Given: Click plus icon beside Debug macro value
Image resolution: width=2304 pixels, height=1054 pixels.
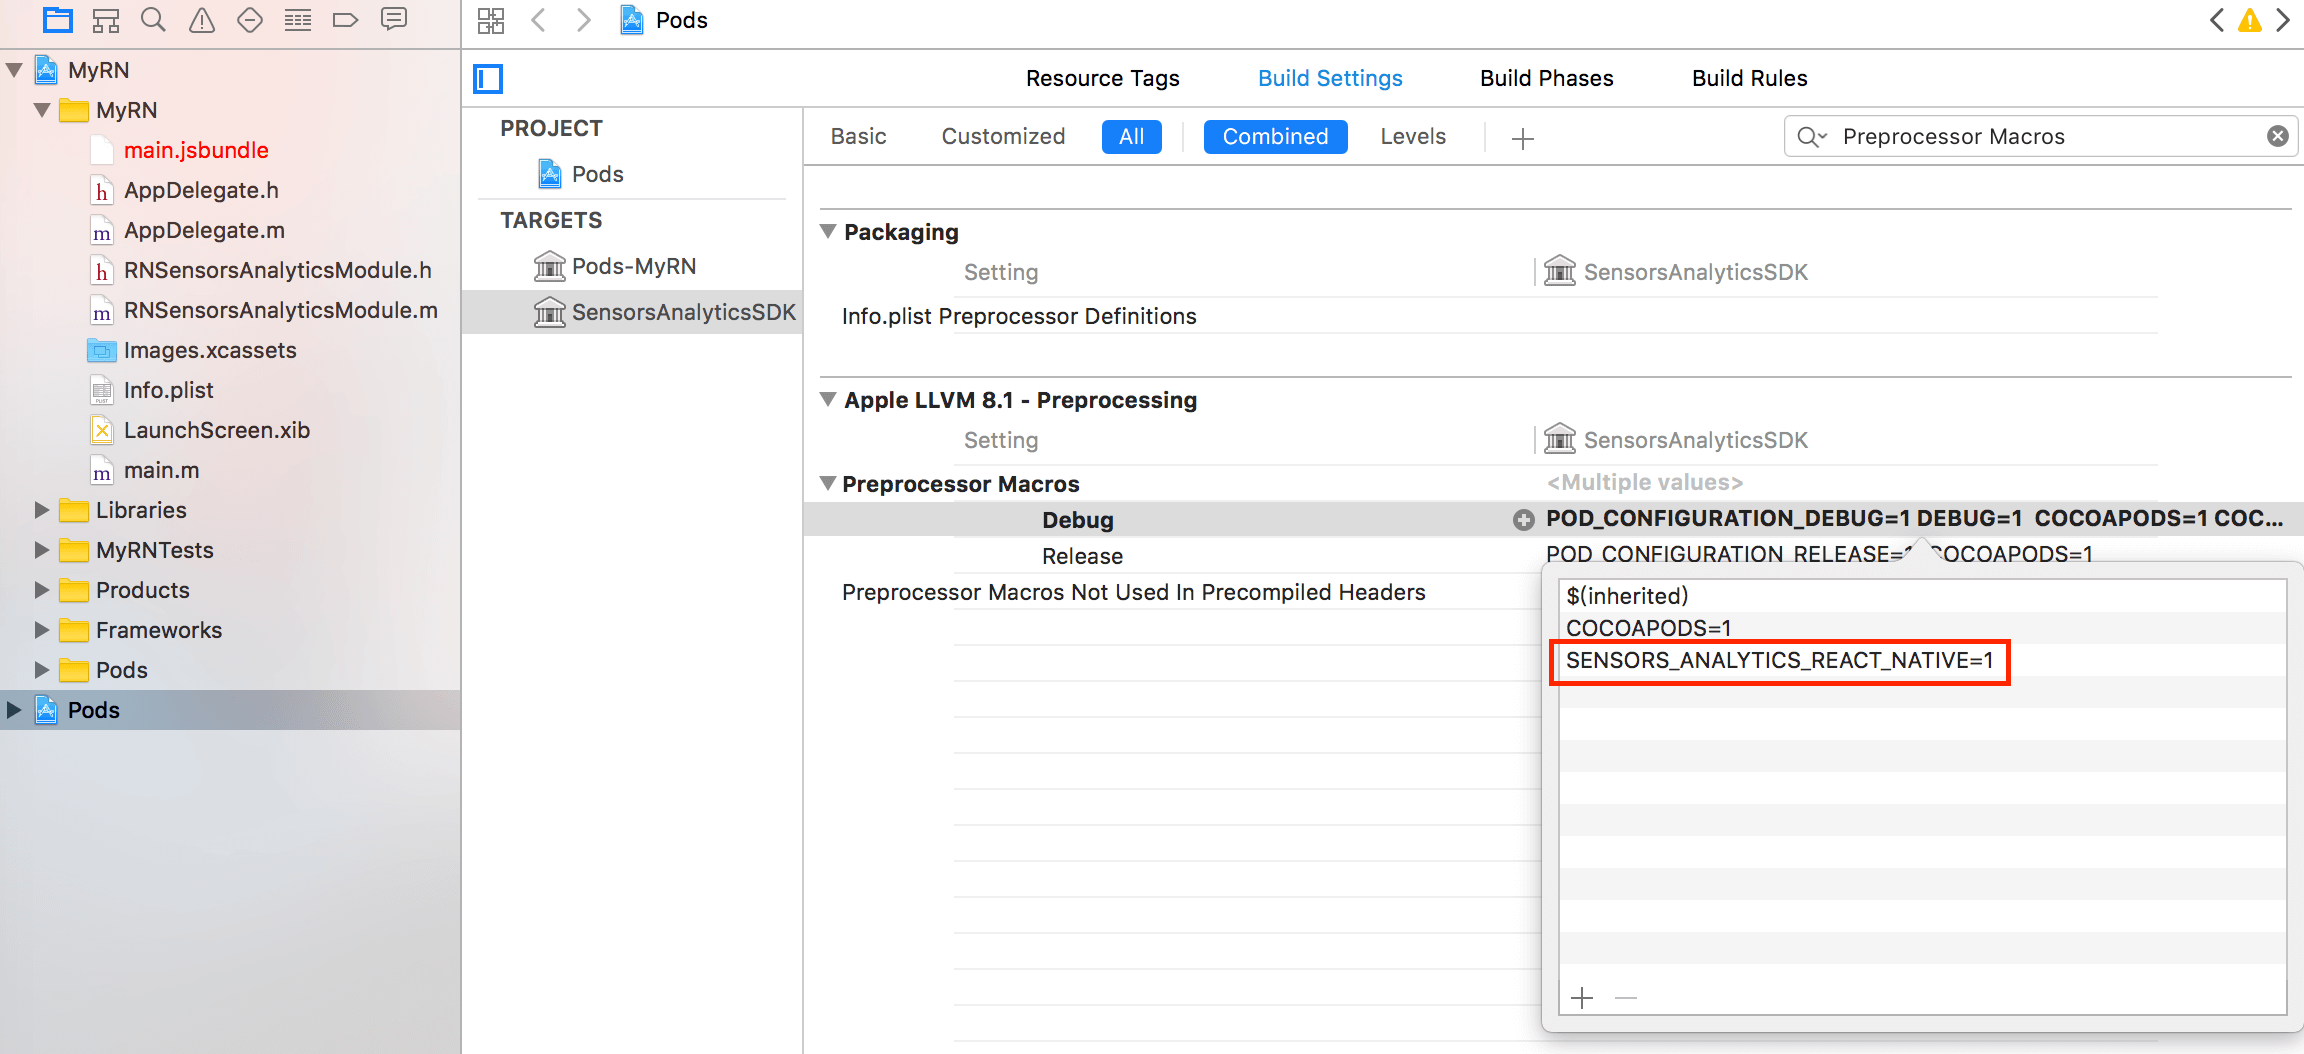Looking at the screenshot, I should (1523, 520).
